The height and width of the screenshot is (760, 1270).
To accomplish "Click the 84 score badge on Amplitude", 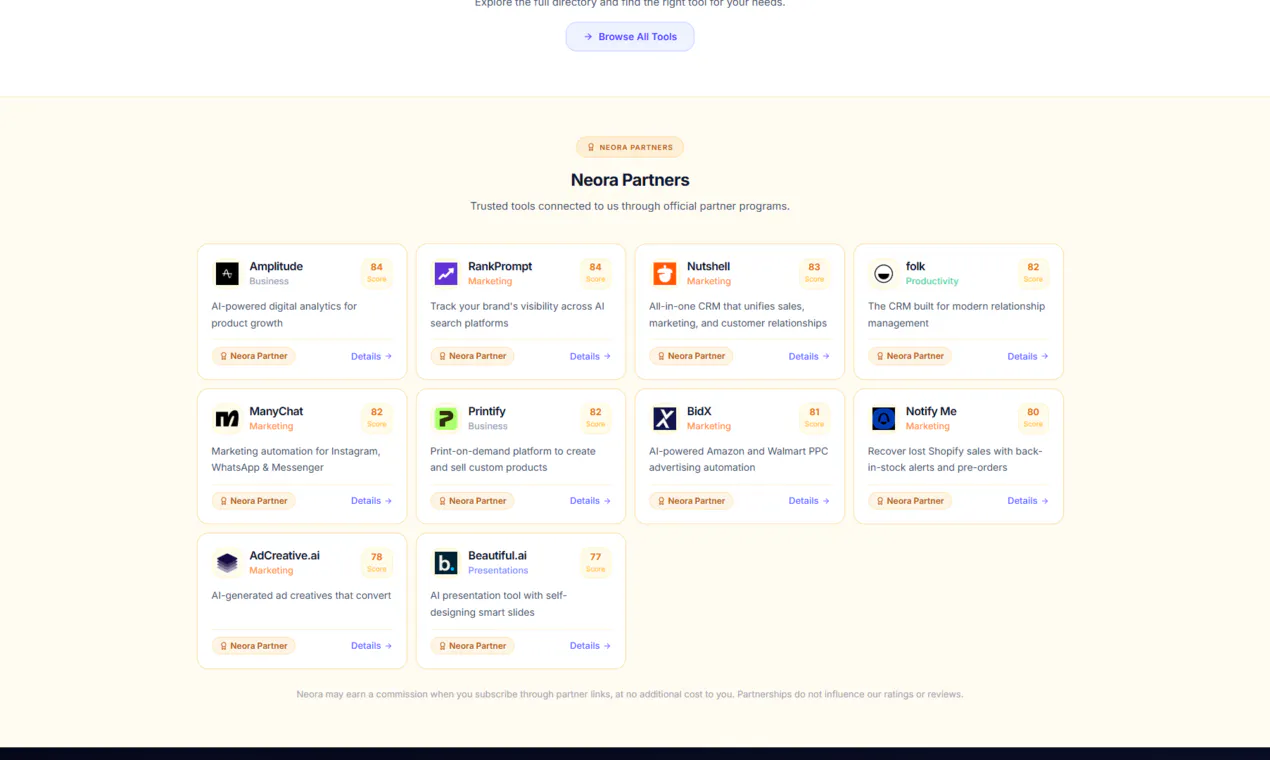I will click(x=377, y=272).
